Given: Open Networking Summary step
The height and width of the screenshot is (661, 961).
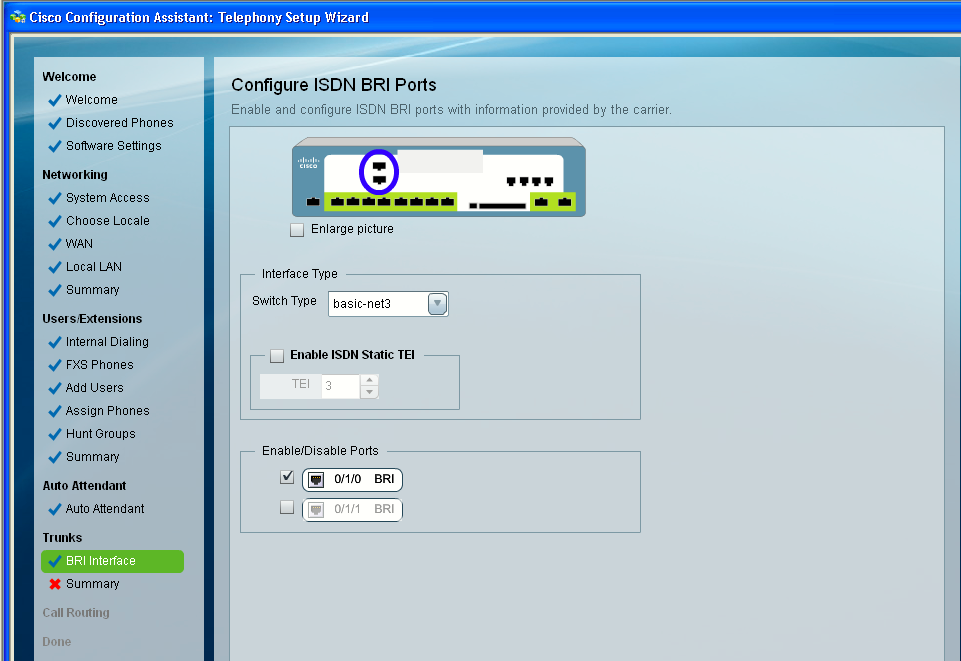Looking at the screenshot, I should pyautogui.click(x=93, y=290).
